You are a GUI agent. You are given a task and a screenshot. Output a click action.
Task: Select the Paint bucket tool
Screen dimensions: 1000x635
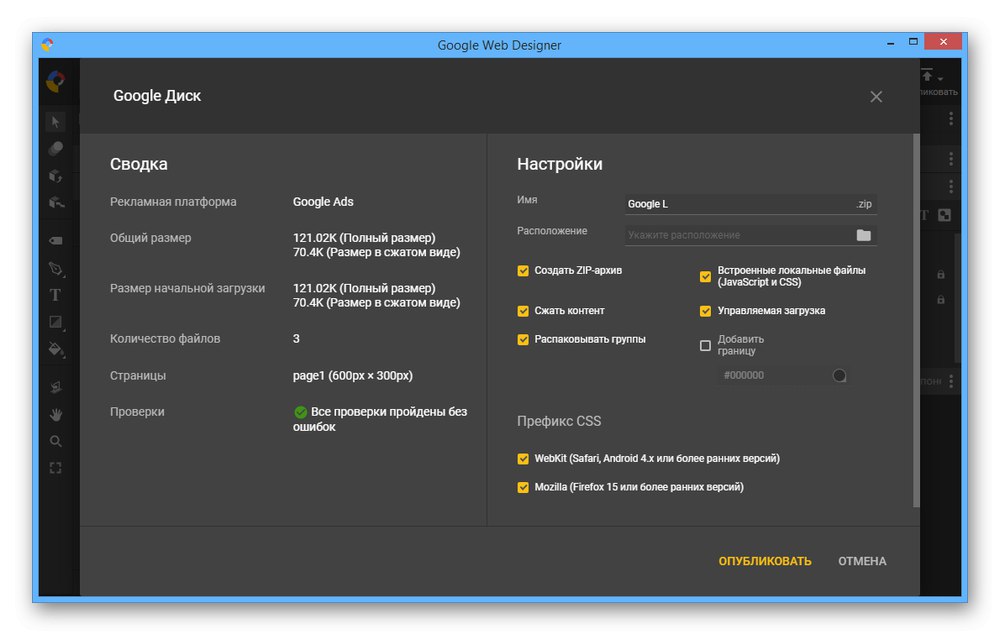click(x=56, y=349)
